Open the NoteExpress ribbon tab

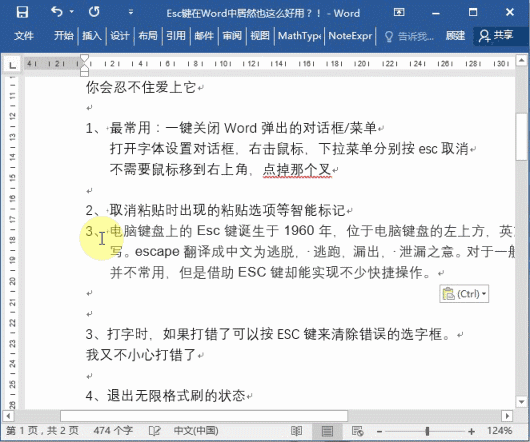tap(350, 35)
